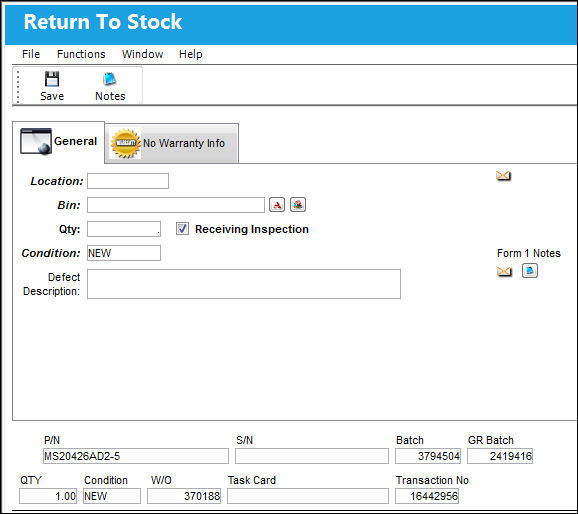Click into the Location input field
This screenshot has height=514, width=578.
[x=128, y=181]
